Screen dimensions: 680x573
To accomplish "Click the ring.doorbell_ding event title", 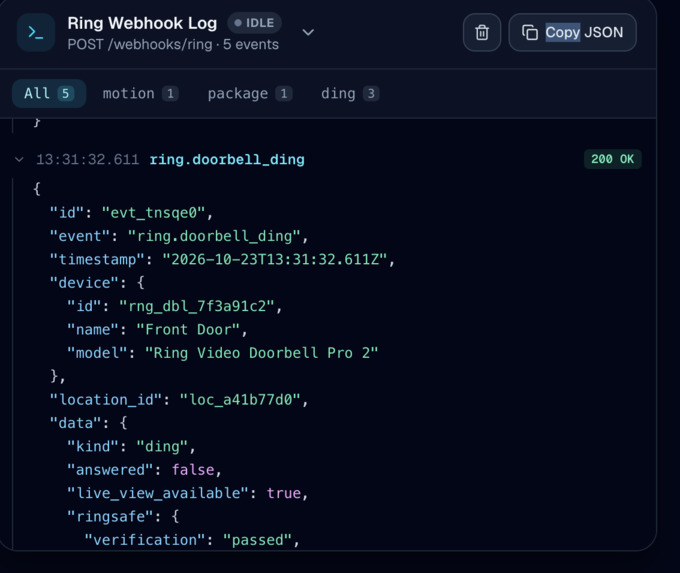I will (x=227, y=160).
